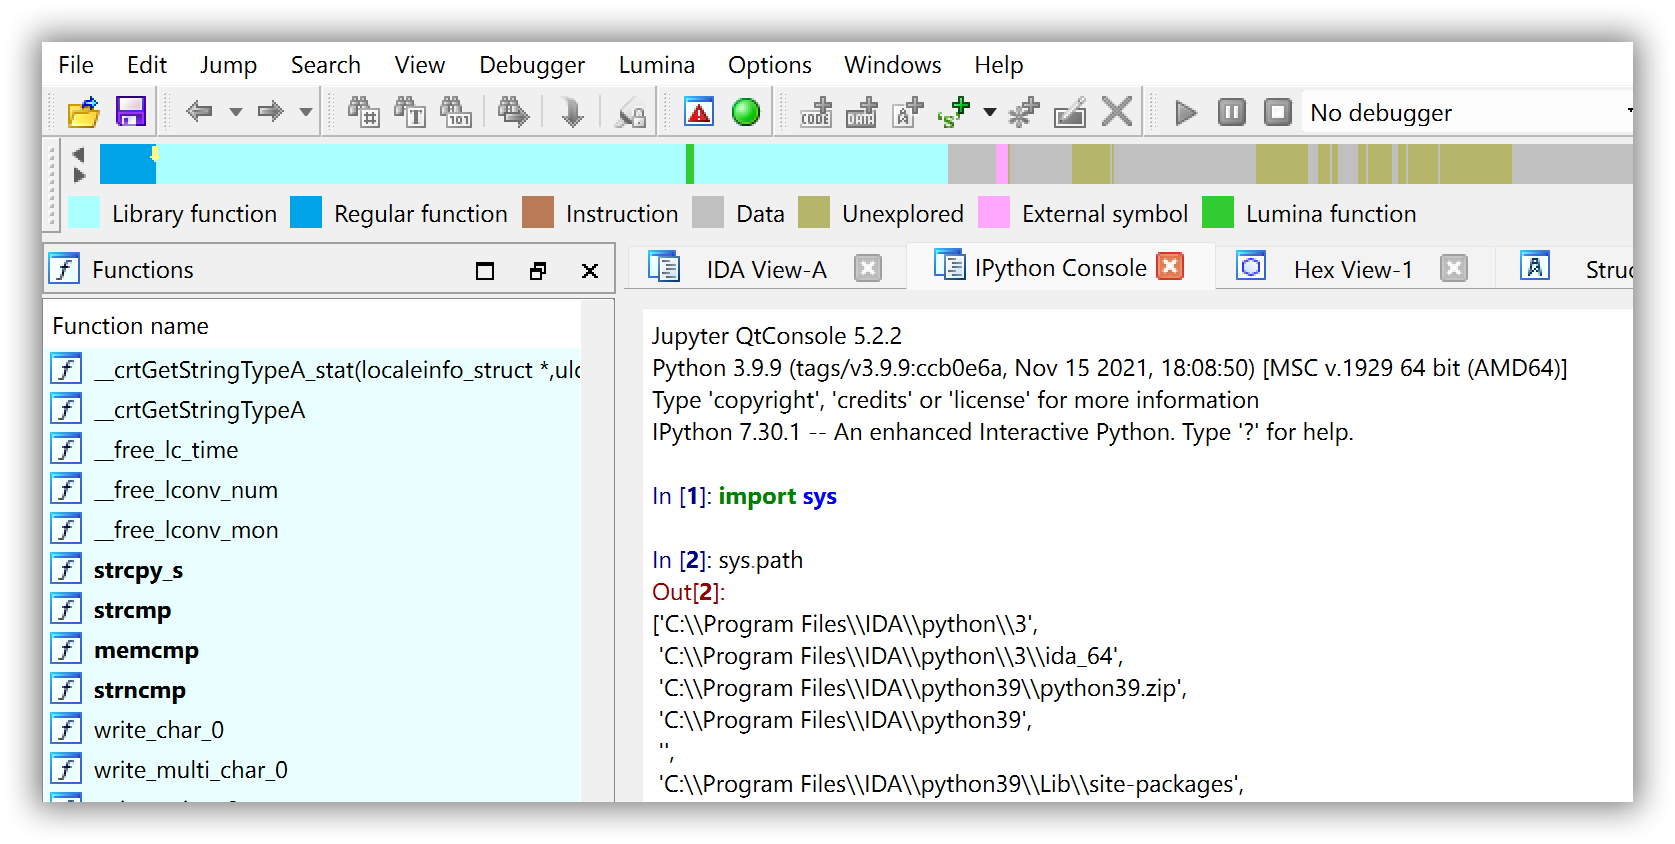Open the back navigation history dropdown
Screen dimensions: 1675x844
[x=236, y=112]
